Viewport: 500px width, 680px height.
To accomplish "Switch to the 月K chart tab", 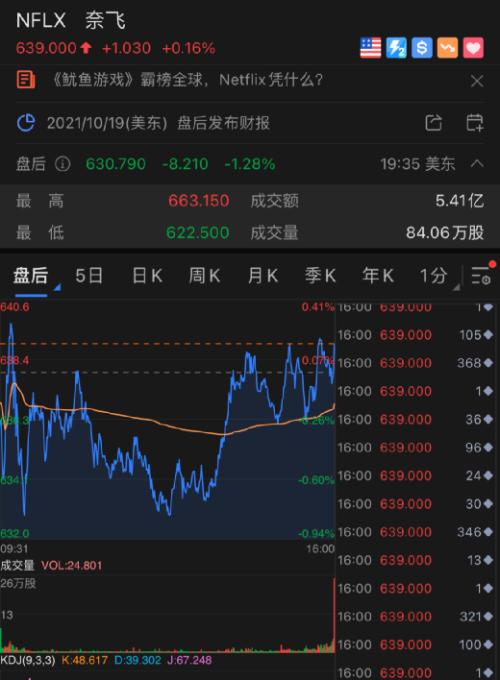I will coord(262,275).
